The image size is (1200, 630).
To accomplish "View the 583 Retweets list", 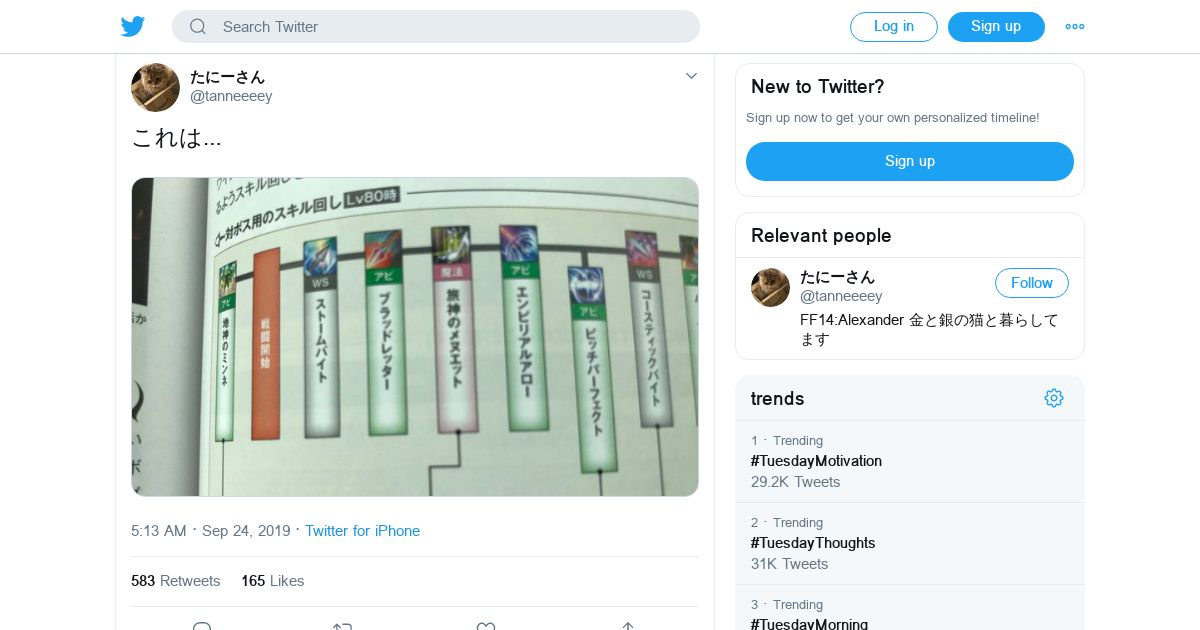I will point(175,581).
